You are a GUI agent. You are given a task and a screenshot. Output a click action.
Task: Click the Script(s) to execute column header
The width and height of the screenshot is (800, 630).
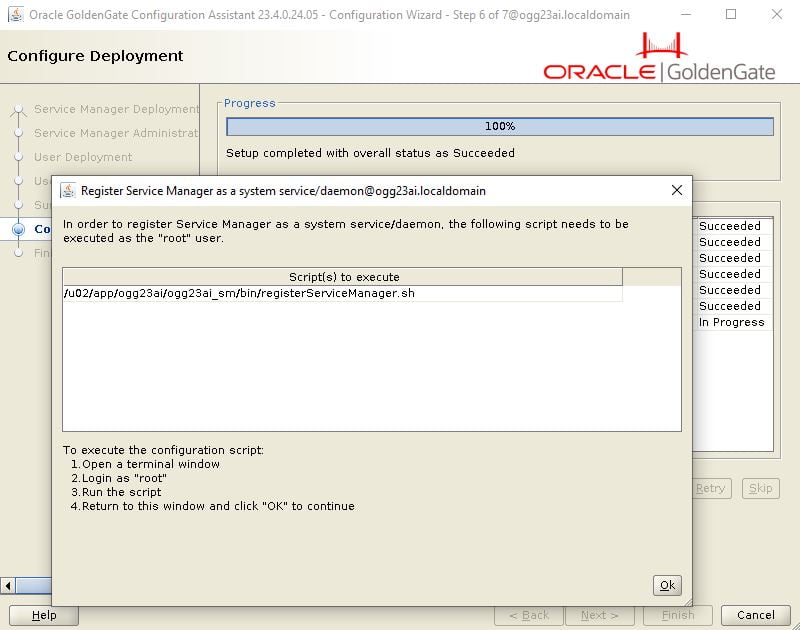tap(342, 277)
